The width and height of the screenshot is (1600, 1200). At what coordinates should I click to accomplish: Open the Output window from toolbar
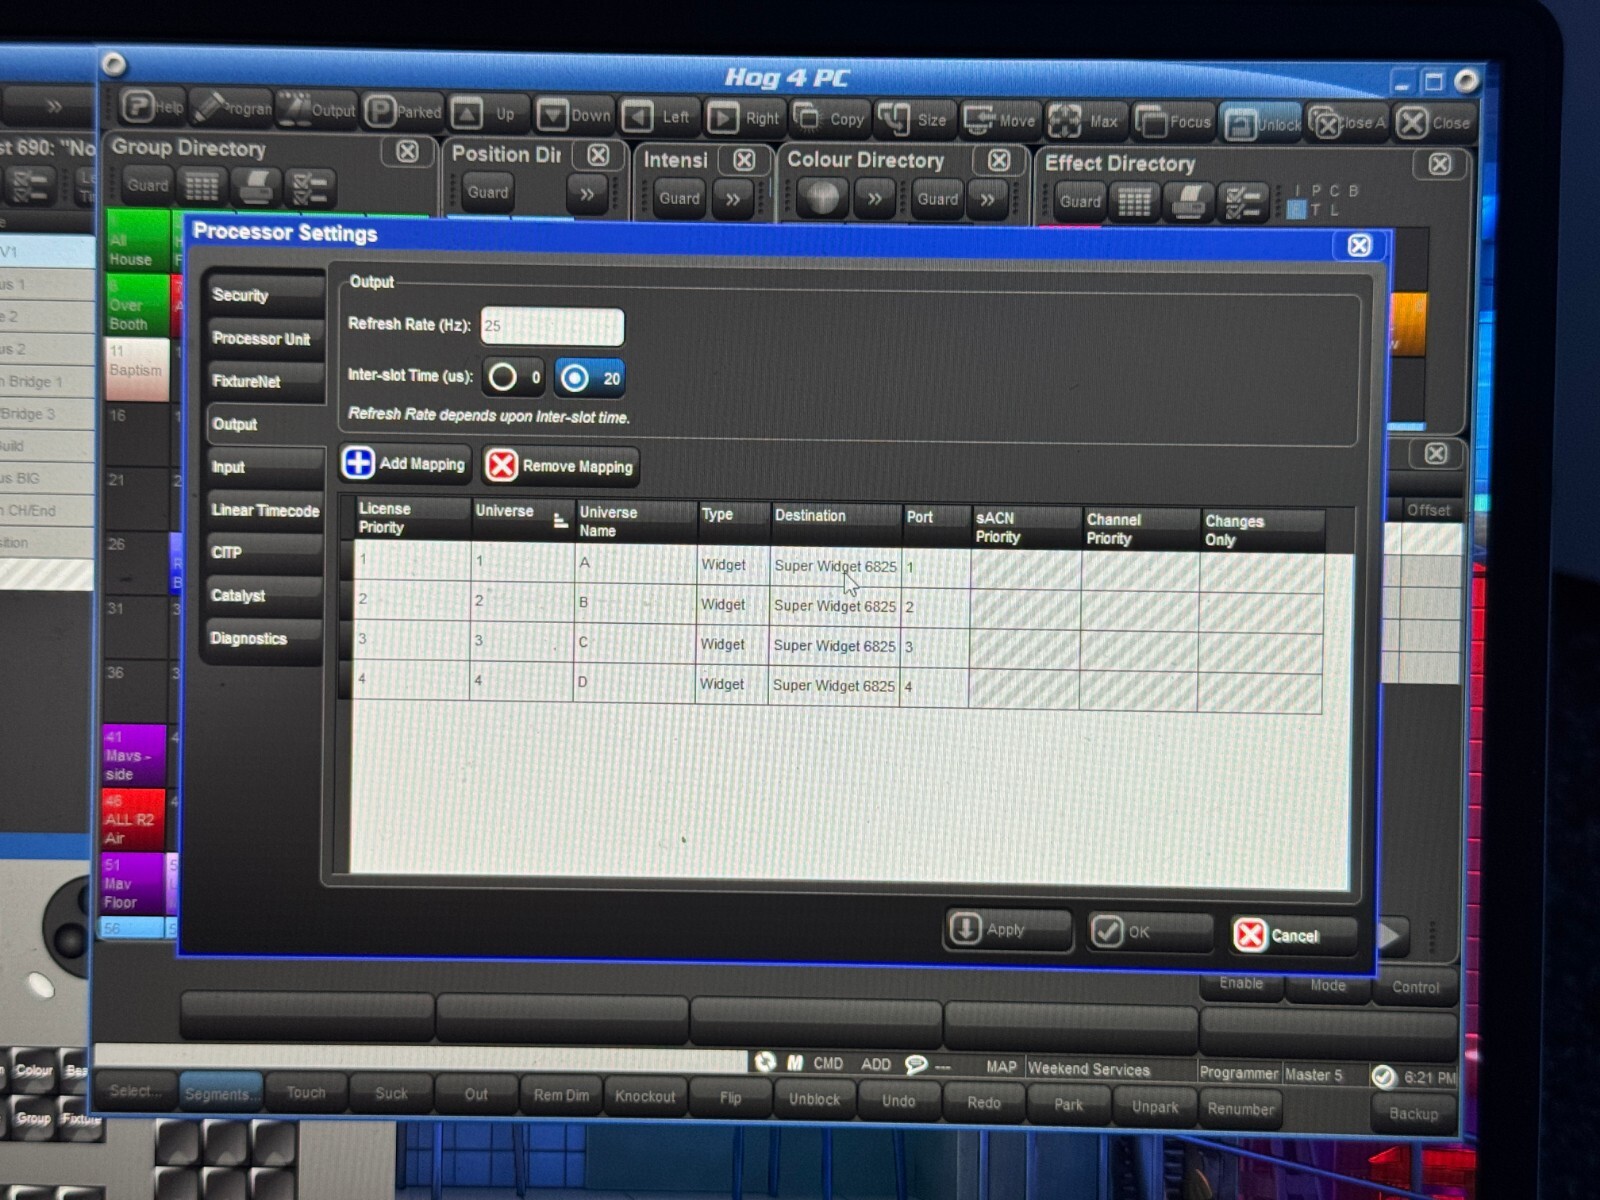tap(316, 110)
